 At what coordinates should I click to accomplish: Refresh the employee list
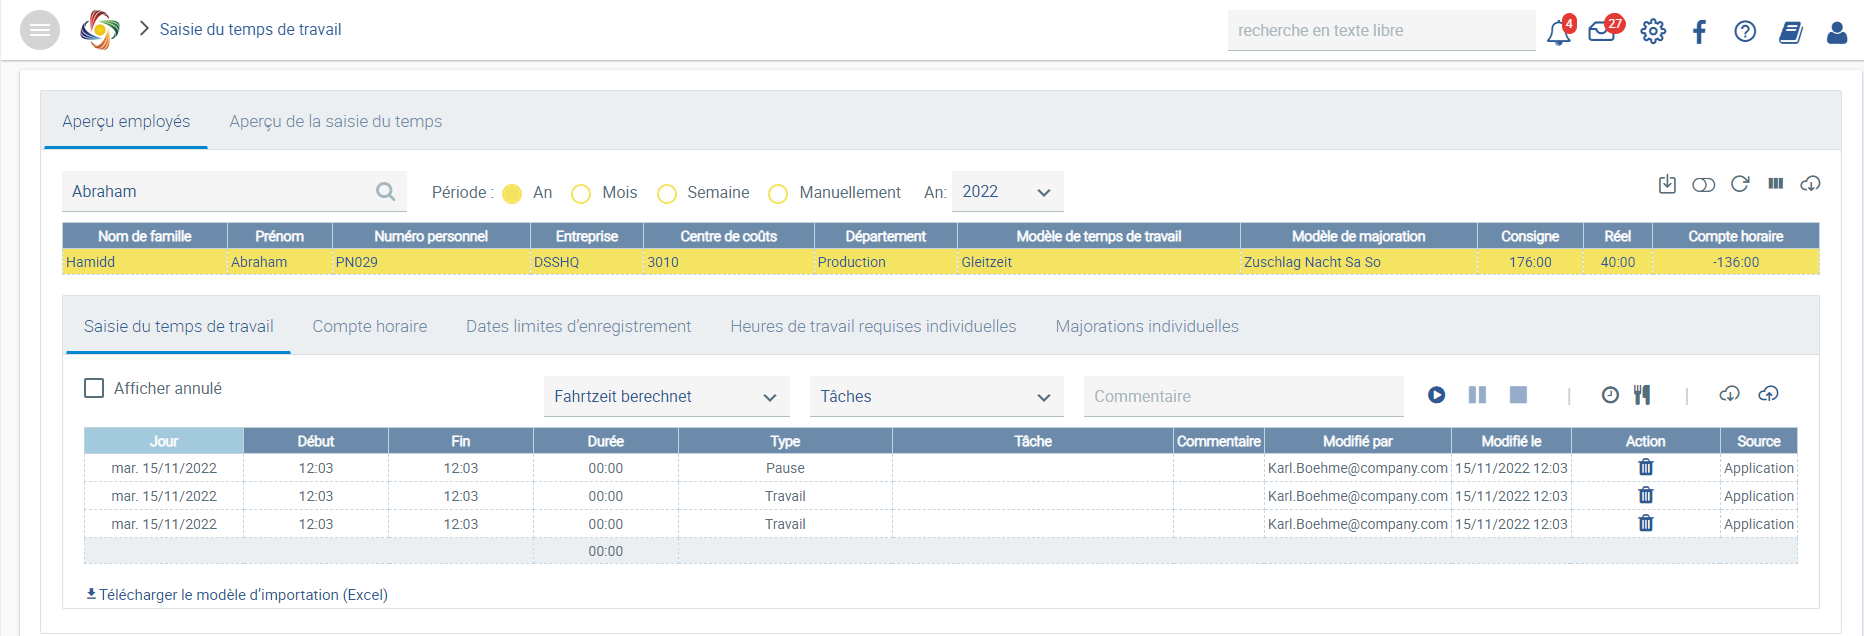(x=1740, y=184)
